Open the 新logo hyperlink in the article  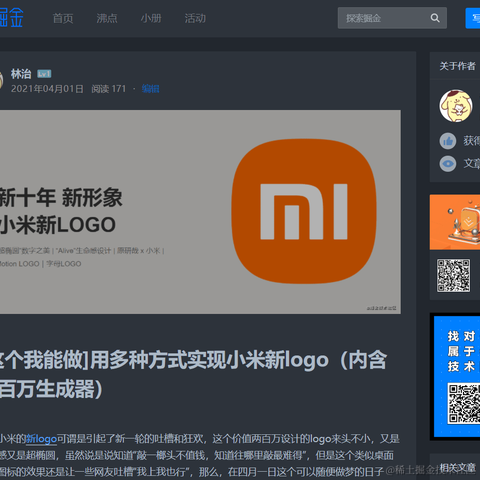[x=41, y=439]
